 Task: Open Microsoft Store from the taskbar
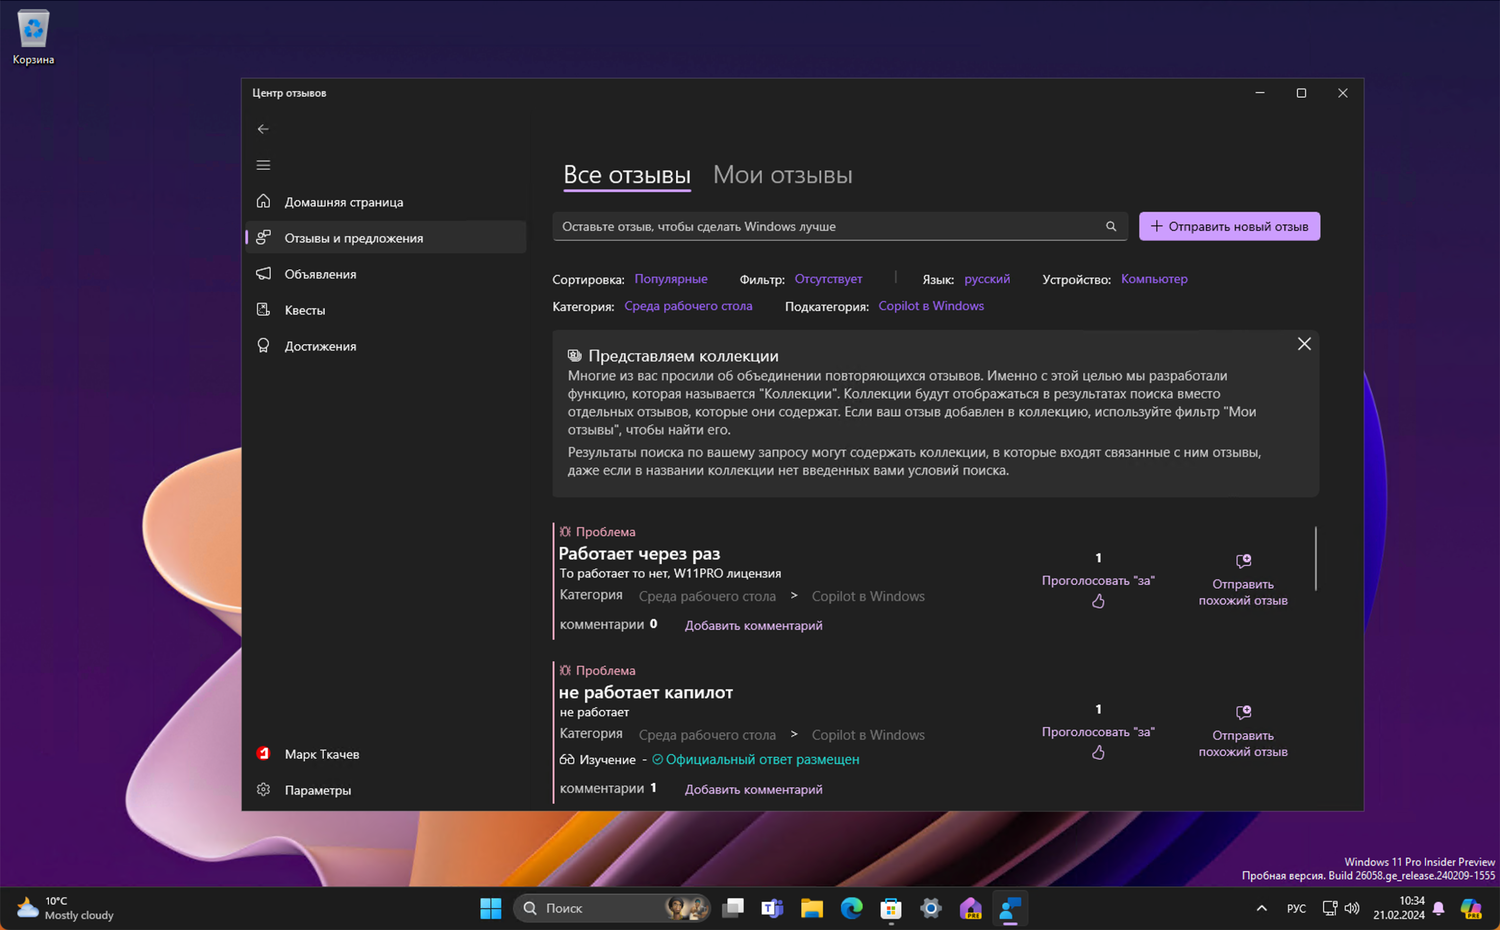pyautogui.click(x=891, y=908)
